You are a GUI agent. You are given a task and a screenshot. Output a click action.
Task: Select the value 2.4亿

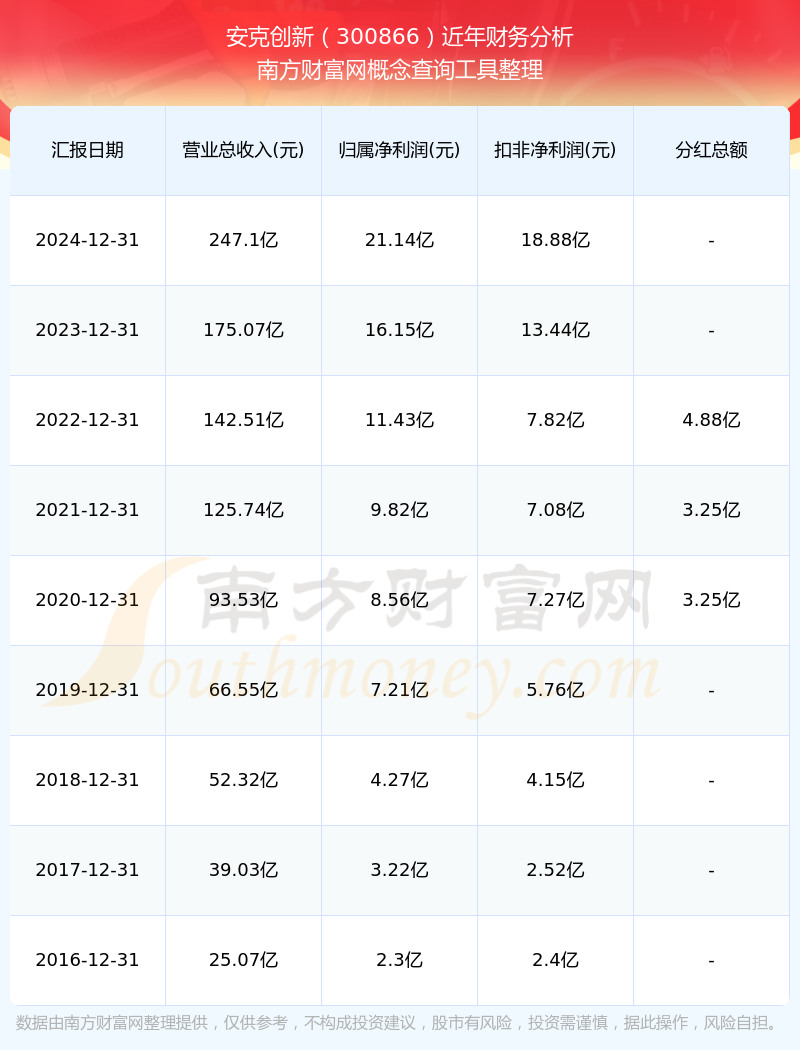click(x=555, y=960)
